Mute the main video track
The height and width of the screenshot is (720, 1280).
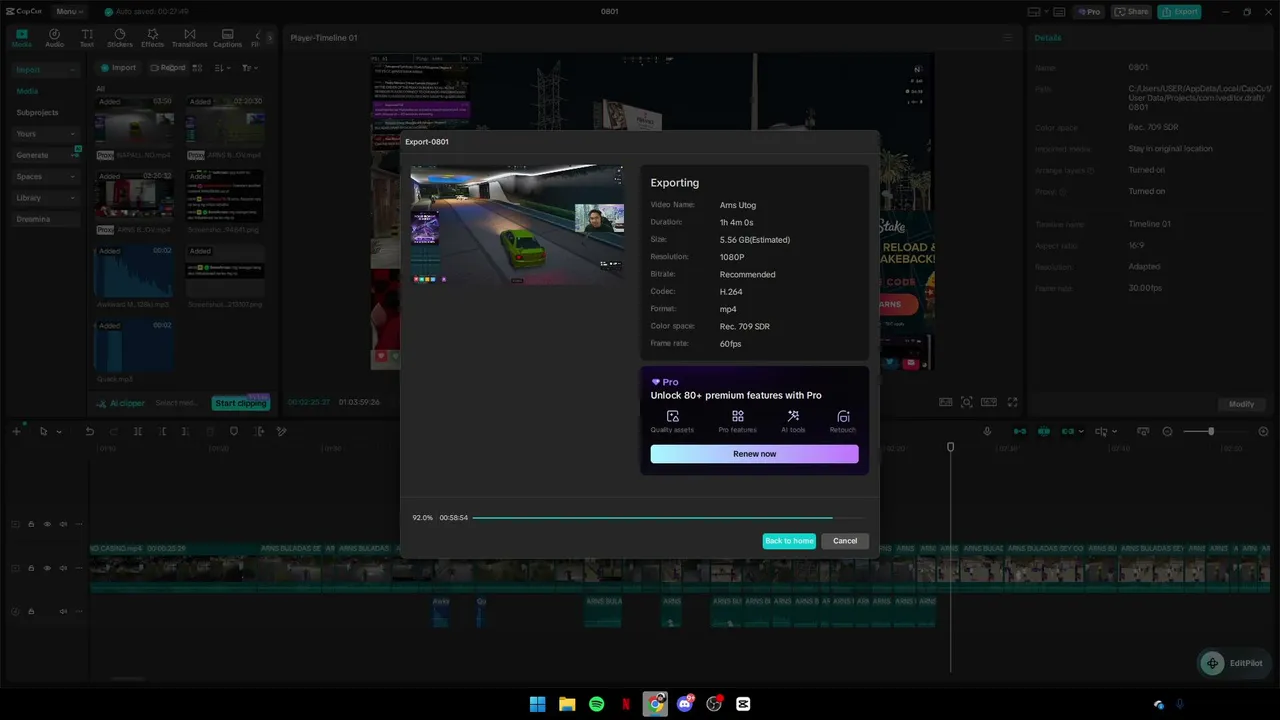click(x=63, y=568)
